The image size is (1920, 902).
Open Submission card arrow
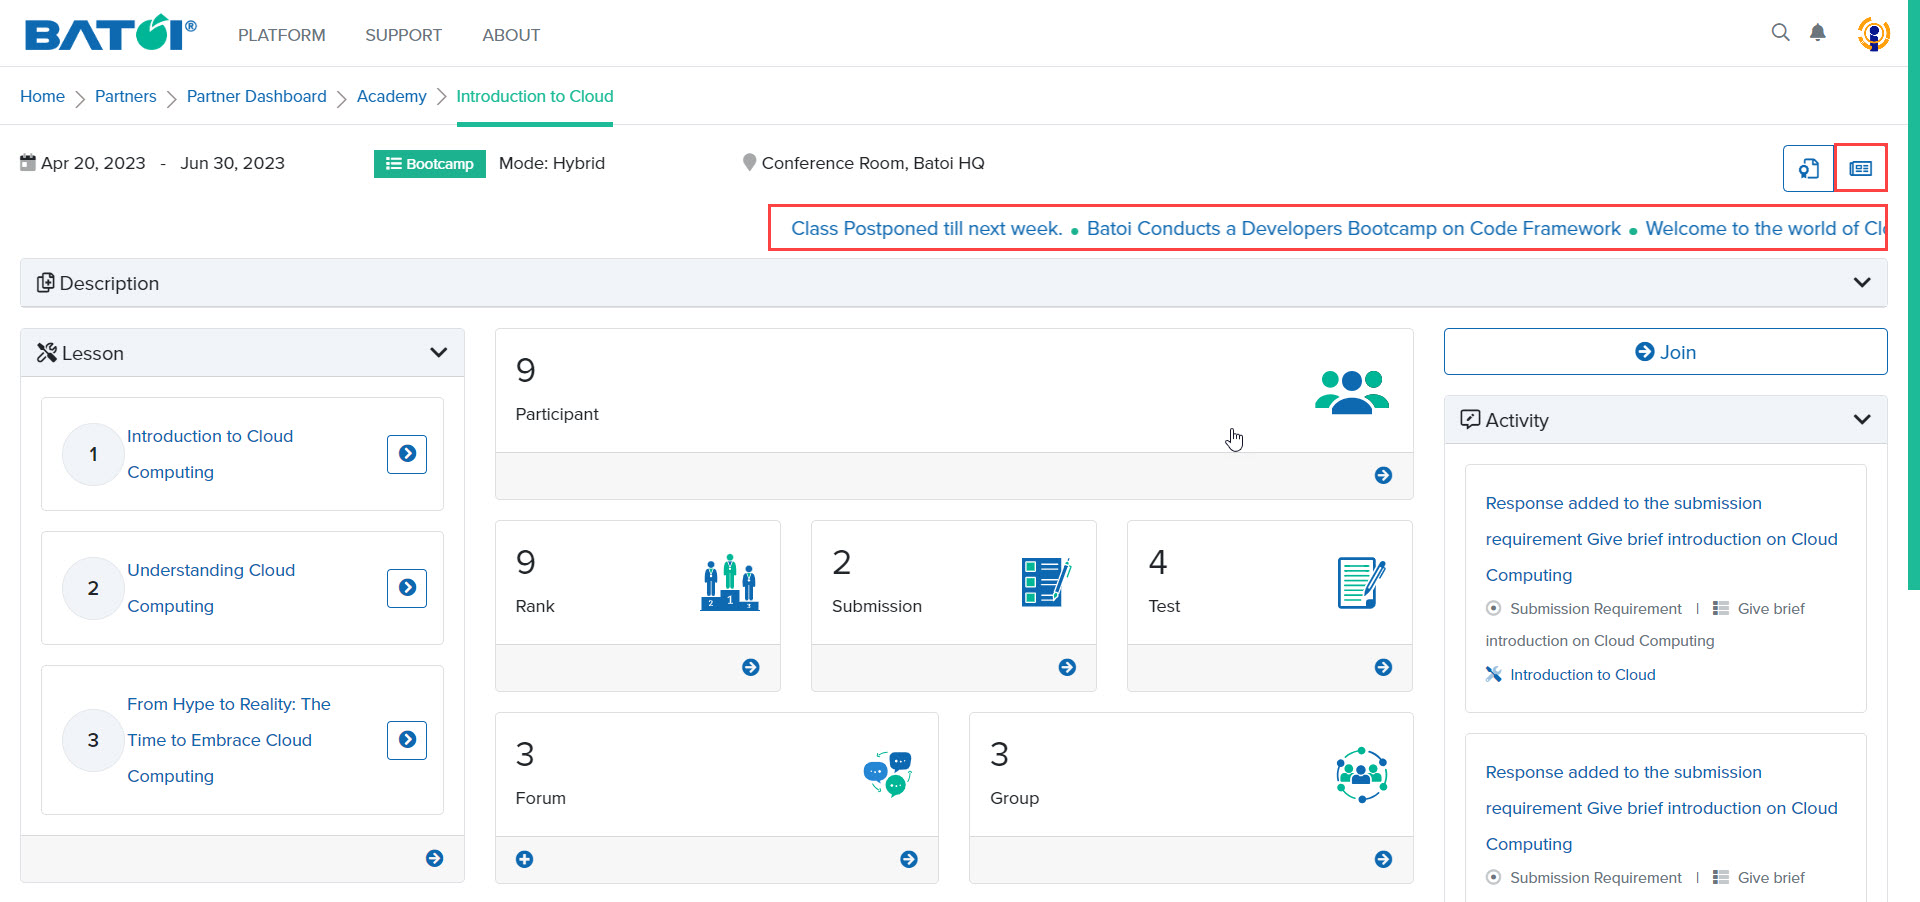[x=1067, y=667]
